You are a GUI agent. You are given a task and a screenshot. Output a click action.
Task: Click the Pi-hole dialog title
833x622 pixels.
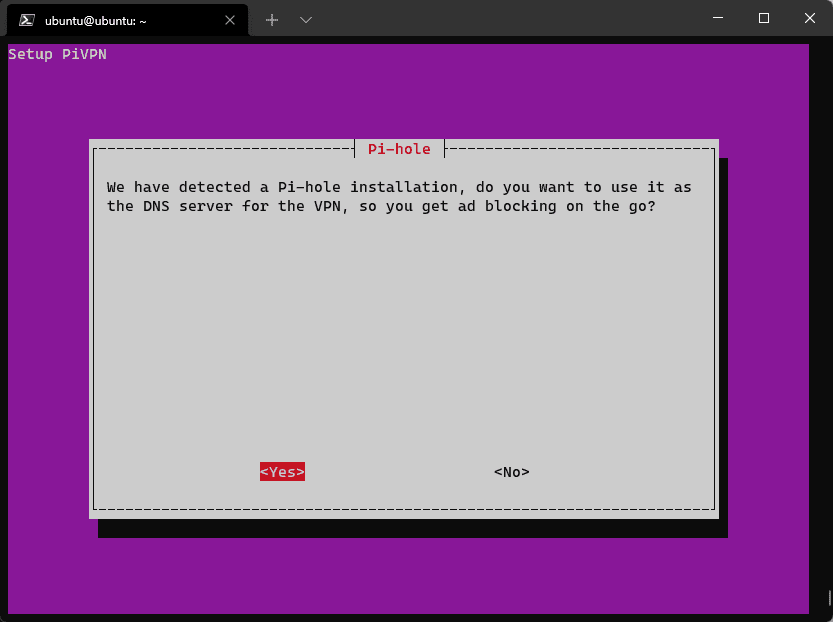coord(399,149)
